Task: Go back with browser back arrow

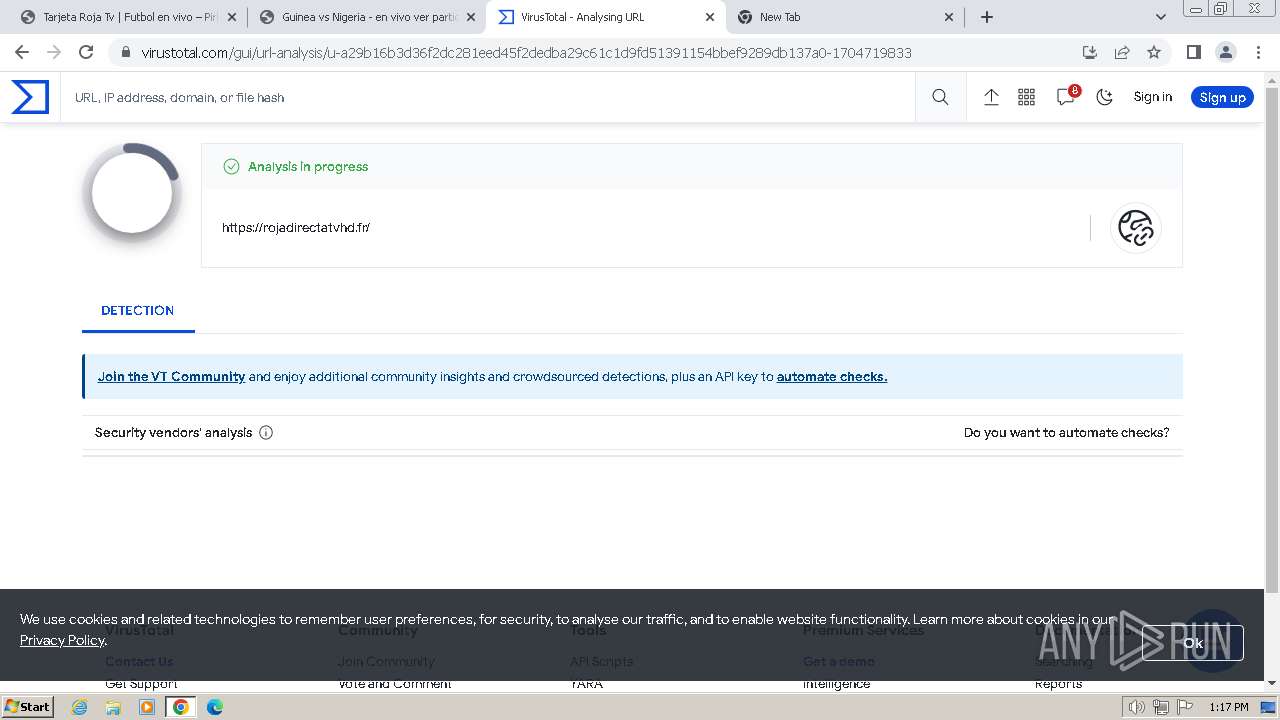Action: pyautogui.click(x=22, y=52)
